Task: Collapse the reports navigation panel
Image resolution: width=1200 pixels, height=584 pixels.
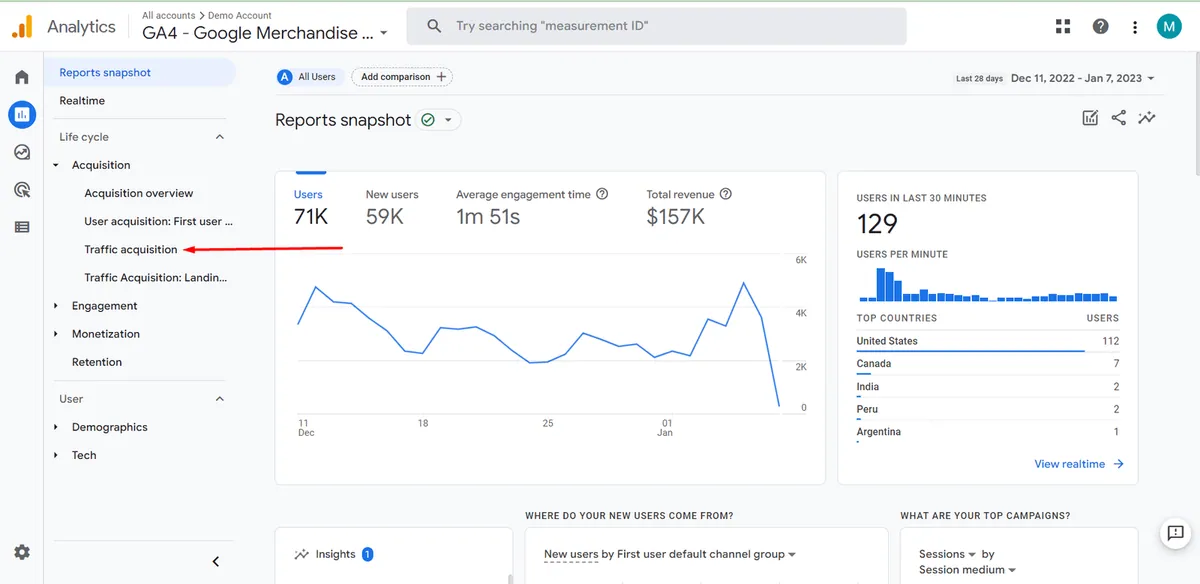Action: [x=216, y=562]
